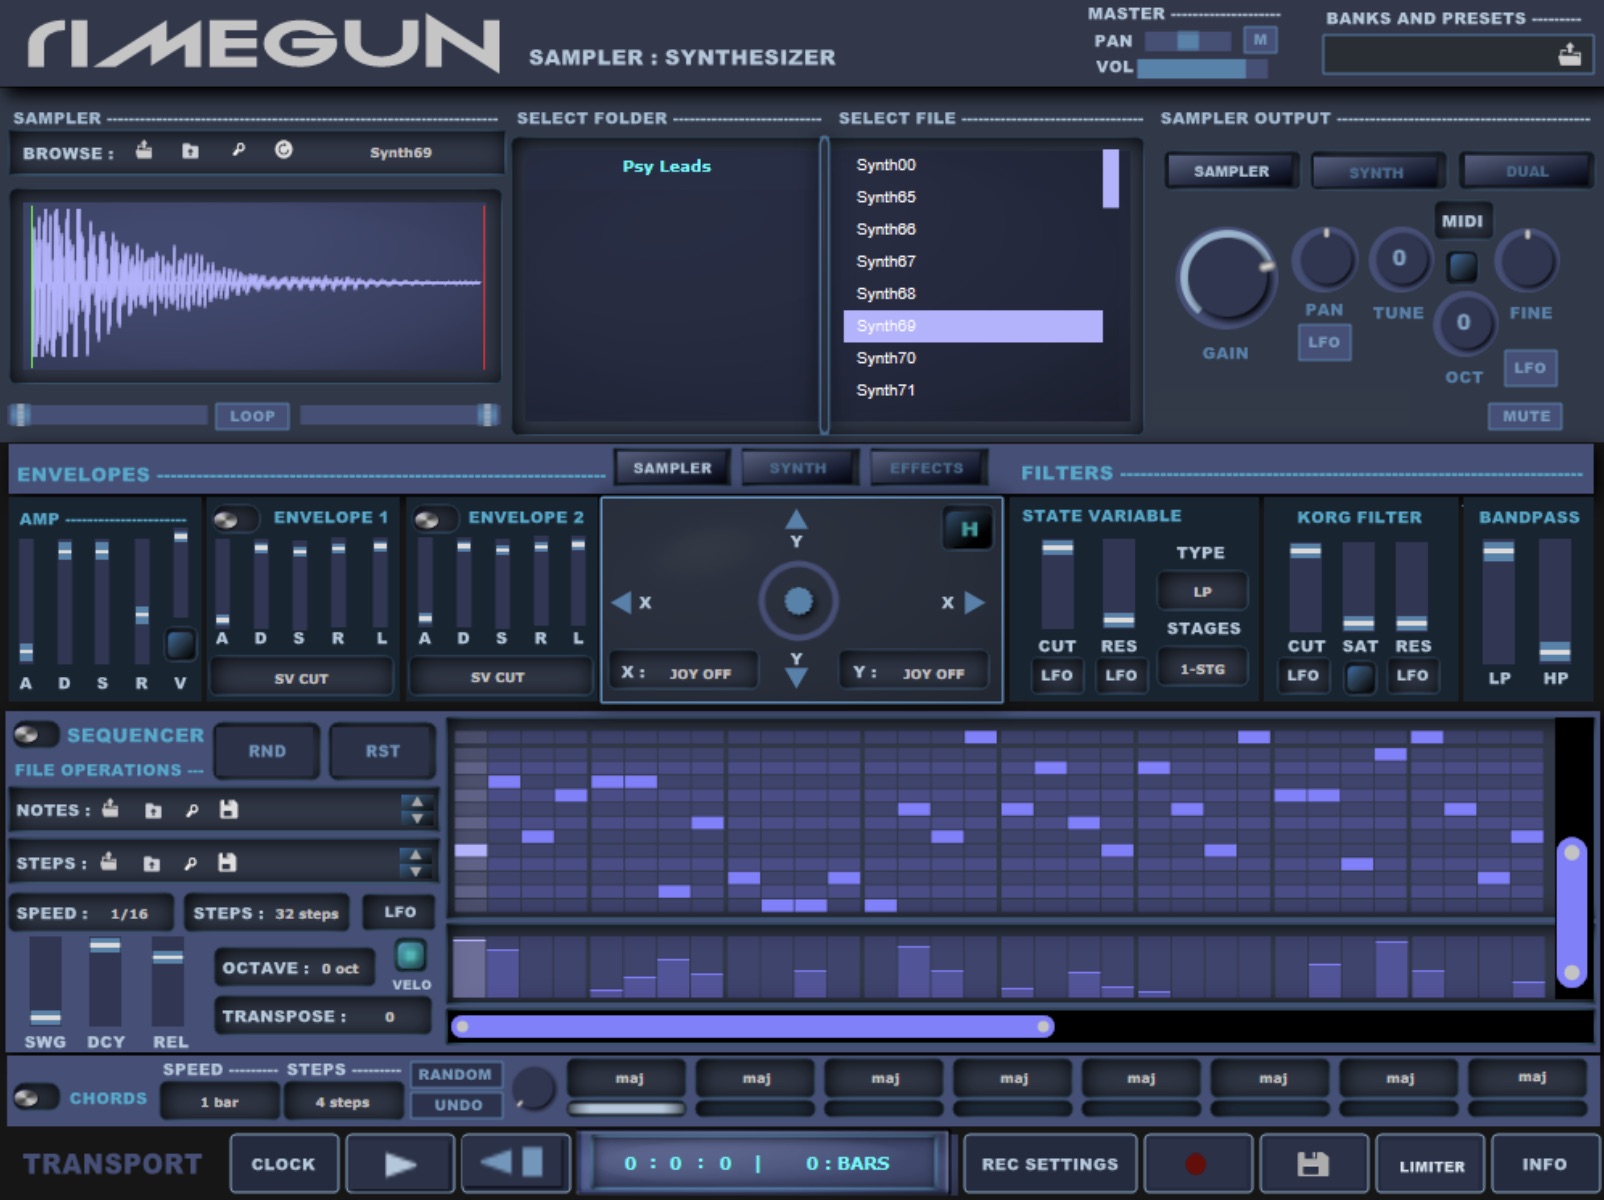The height and width of the screenshot is (1200, 1604).
Task: Click the RND randomize button
Action: pyautogui.click(x=267, y=751)
